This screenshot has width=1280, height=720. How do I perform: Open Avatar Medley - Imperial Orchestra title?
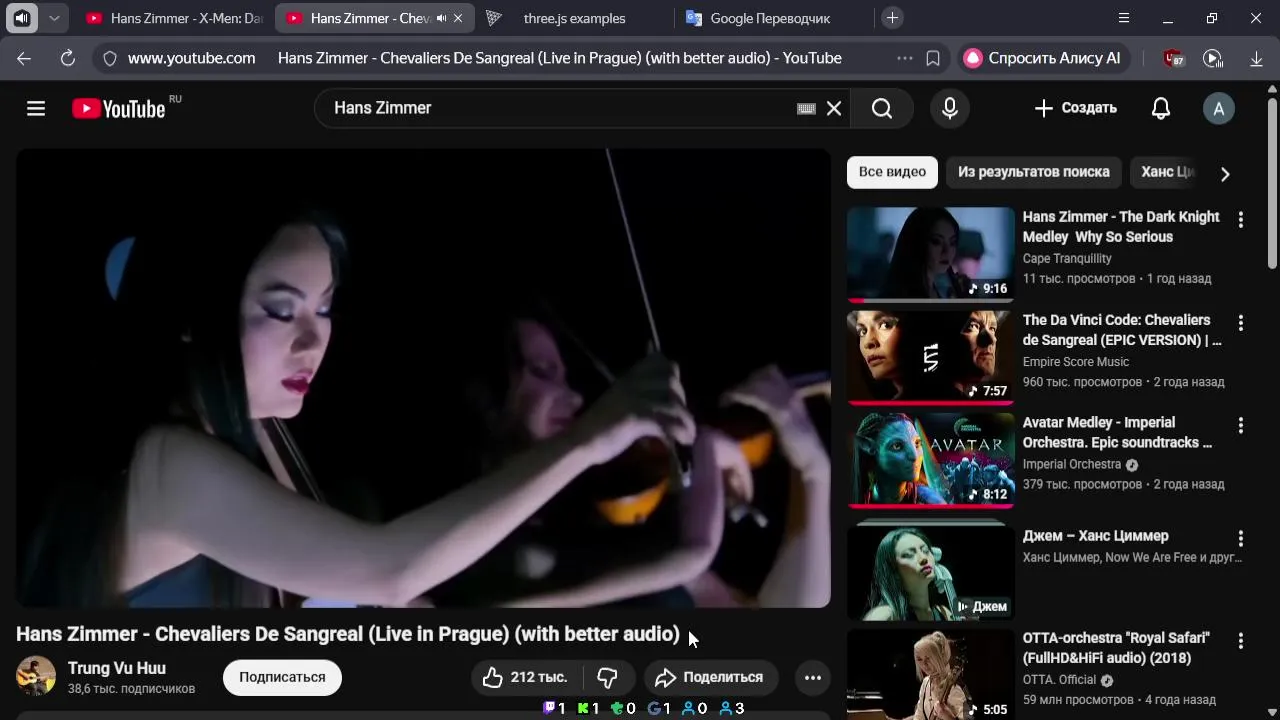pos(1118,432)
